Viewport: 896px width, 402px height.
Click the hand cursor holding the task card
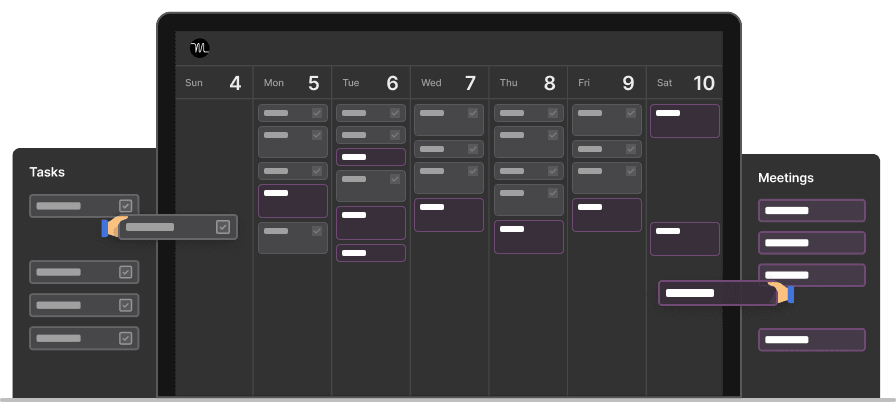(114, 227)
